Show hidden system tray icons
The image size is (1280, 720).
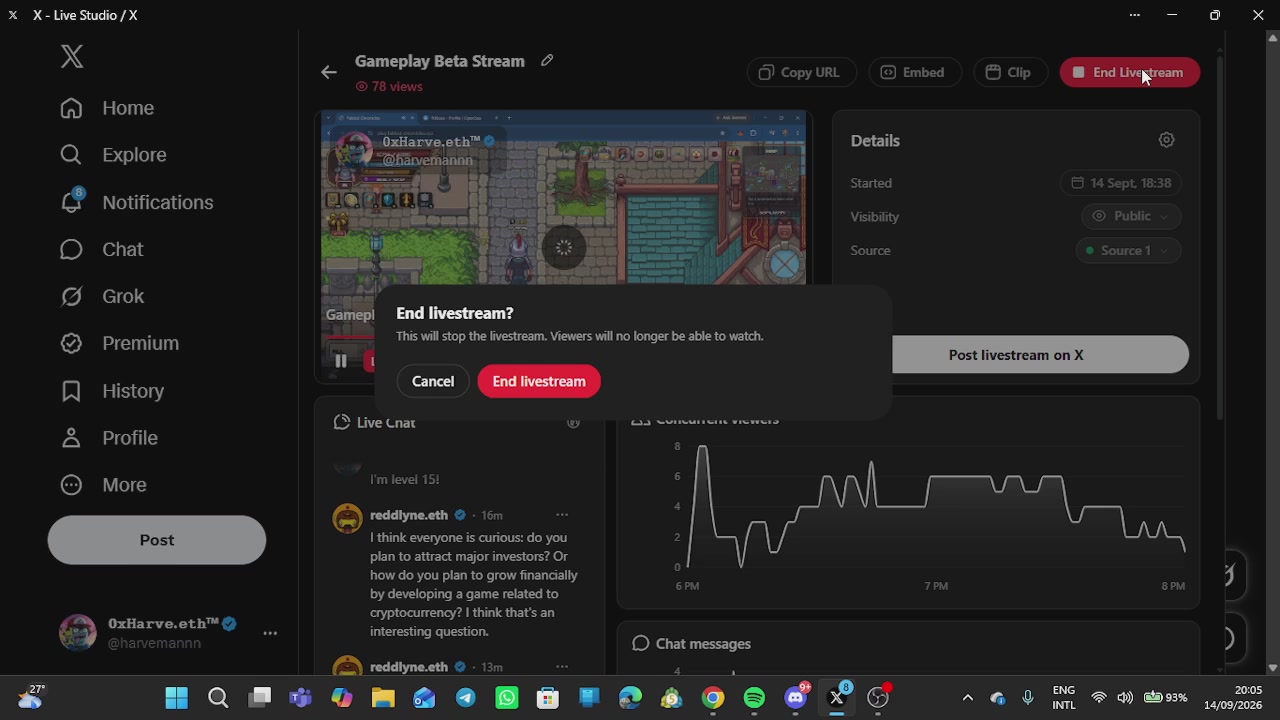pyautogui.click(x=967, y=698)
